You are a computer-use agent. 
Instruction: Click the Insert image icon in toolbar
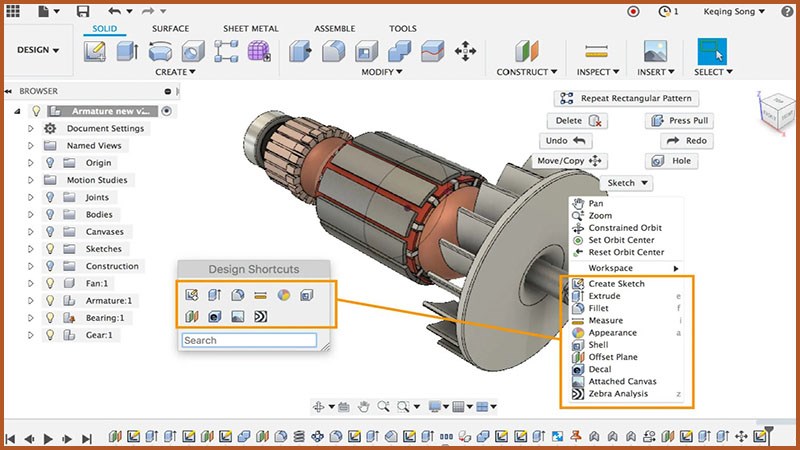[655, 51]
